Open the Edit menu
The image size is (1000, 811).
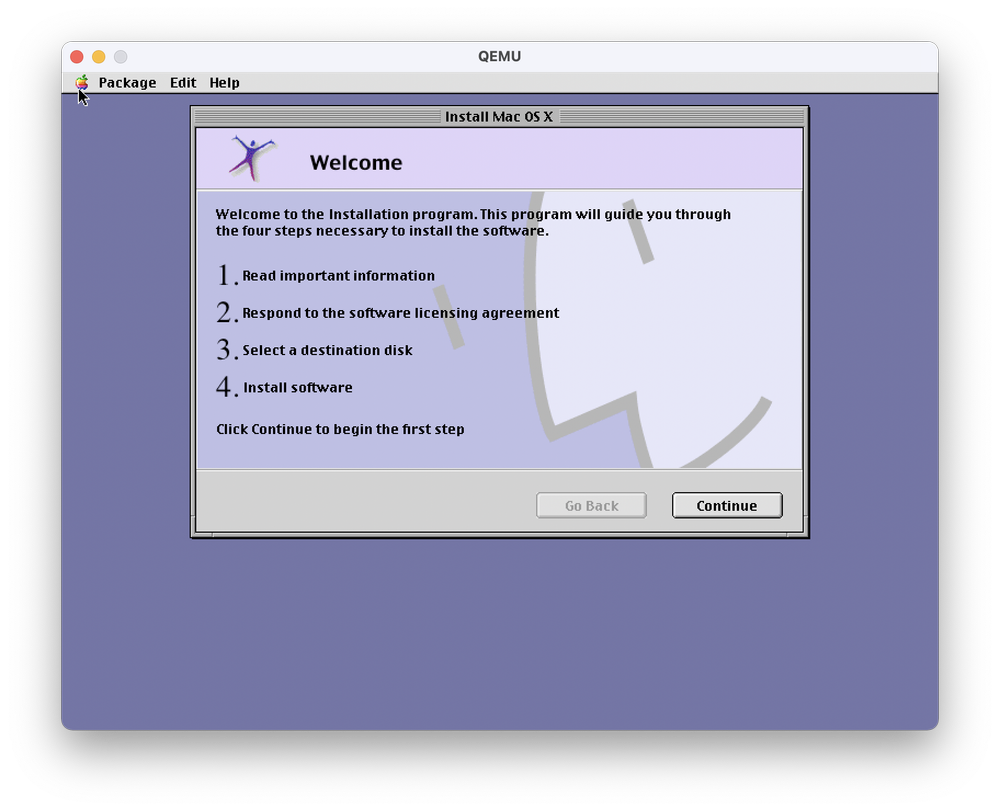pyautogui.click(x=183, y=83)
